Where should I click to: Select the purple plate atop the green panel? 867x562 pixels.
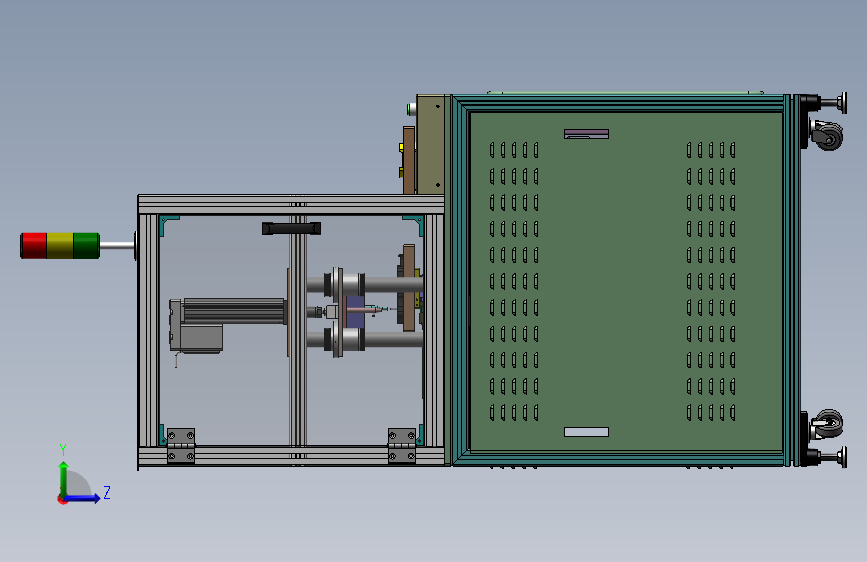coord(586,134)
